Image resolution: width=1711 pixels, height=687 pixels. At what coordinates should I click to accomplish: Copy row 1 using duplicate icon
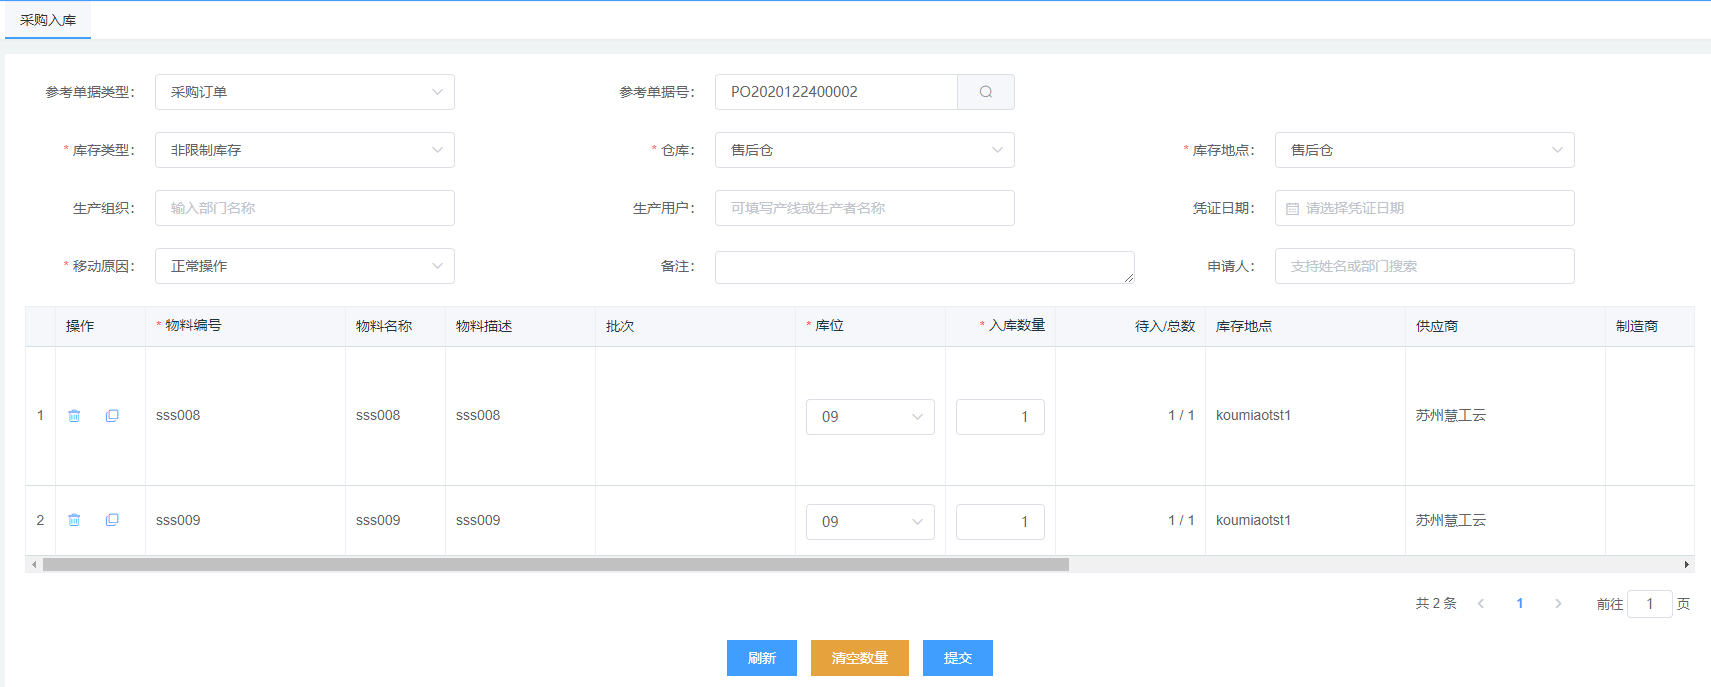[x=112, y=416]
